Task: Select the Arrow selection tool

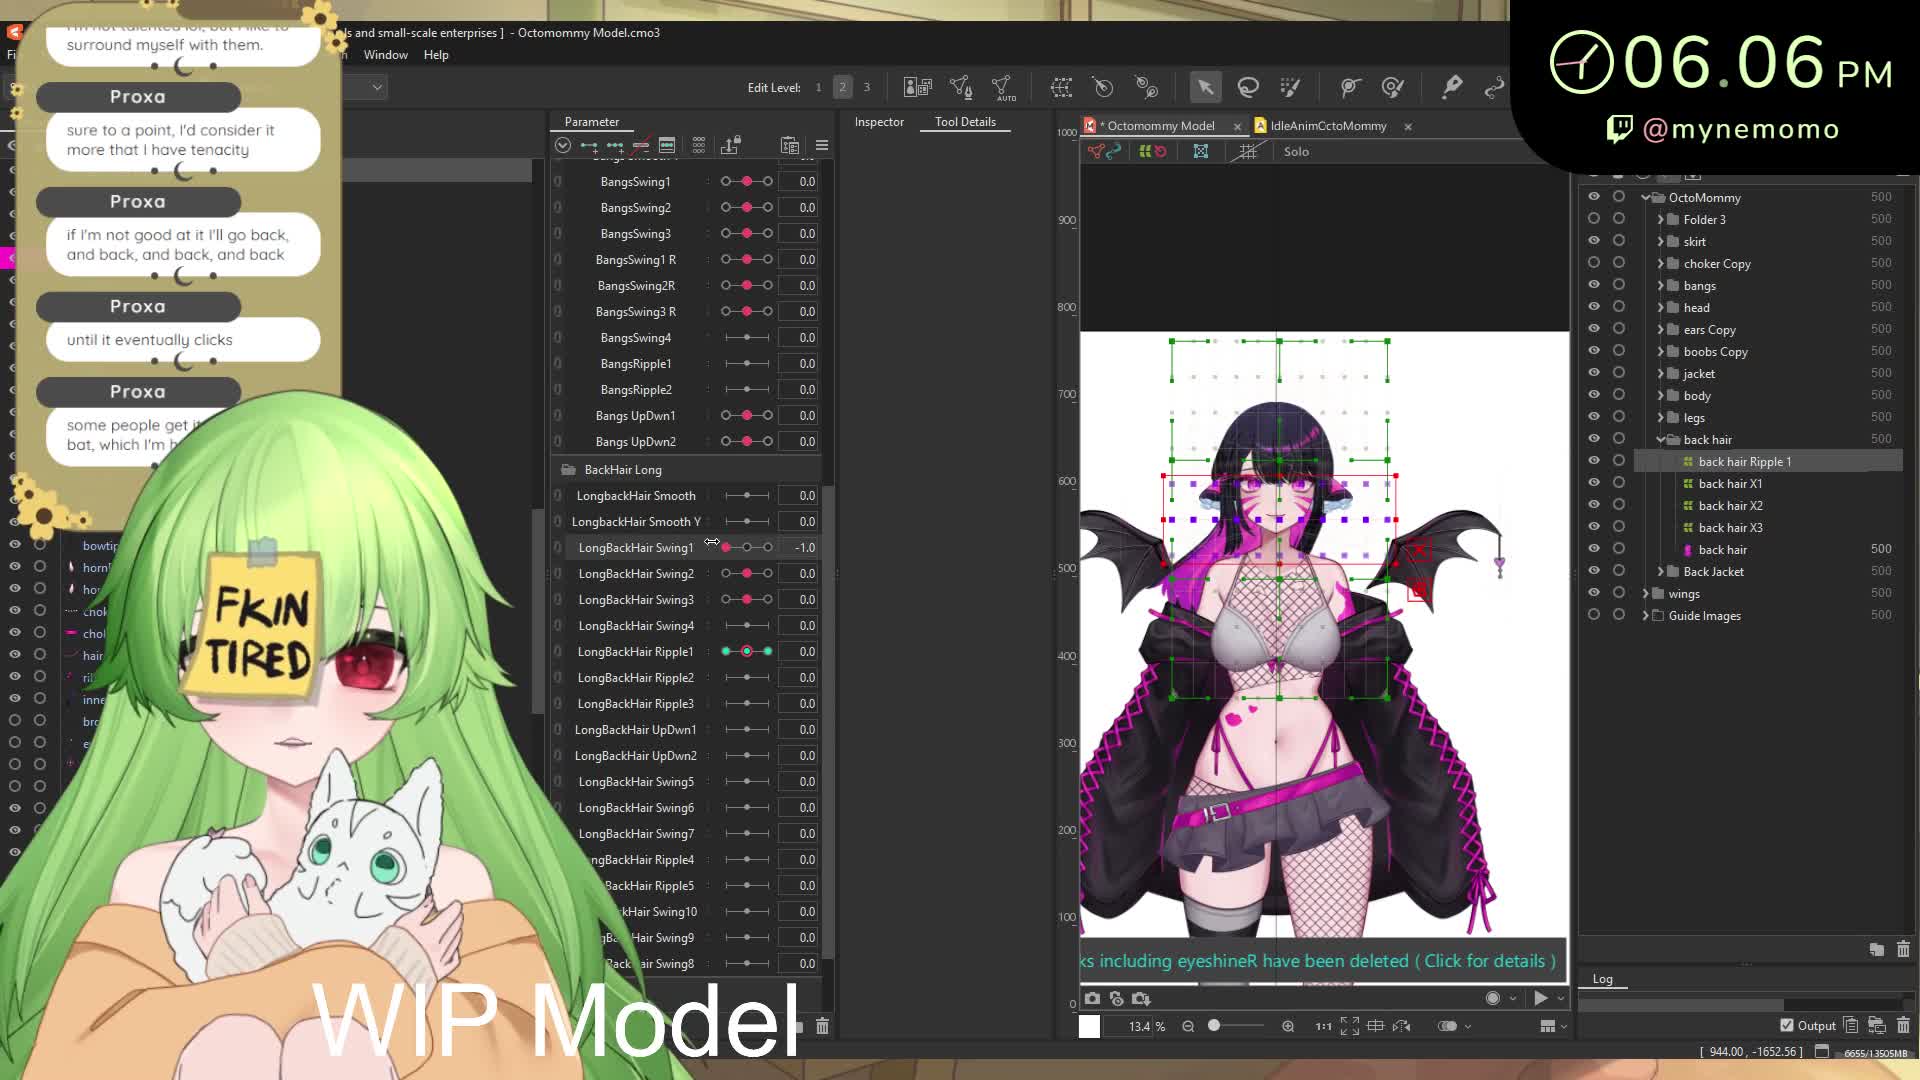Action: (1205, 88)
